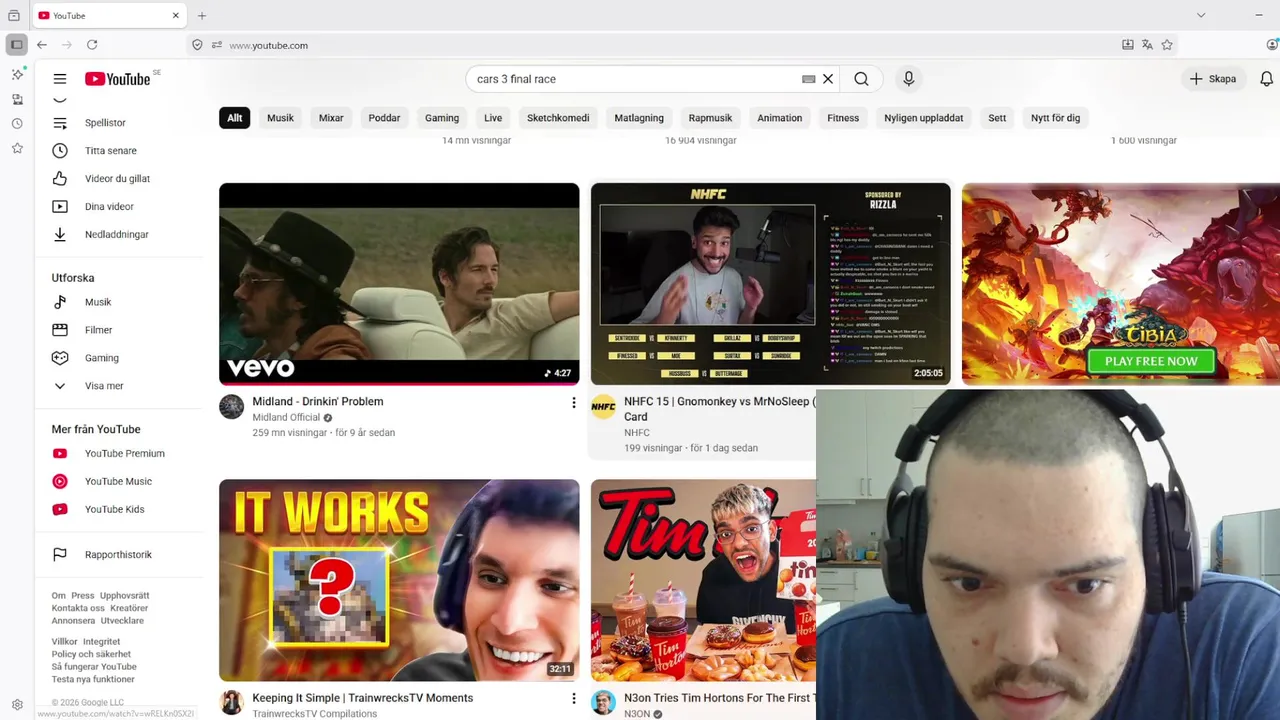The width and height of the screenshot is (1280, 720).
Task: Clear the search text with the X icon
Action: click(x=828, y=79)
